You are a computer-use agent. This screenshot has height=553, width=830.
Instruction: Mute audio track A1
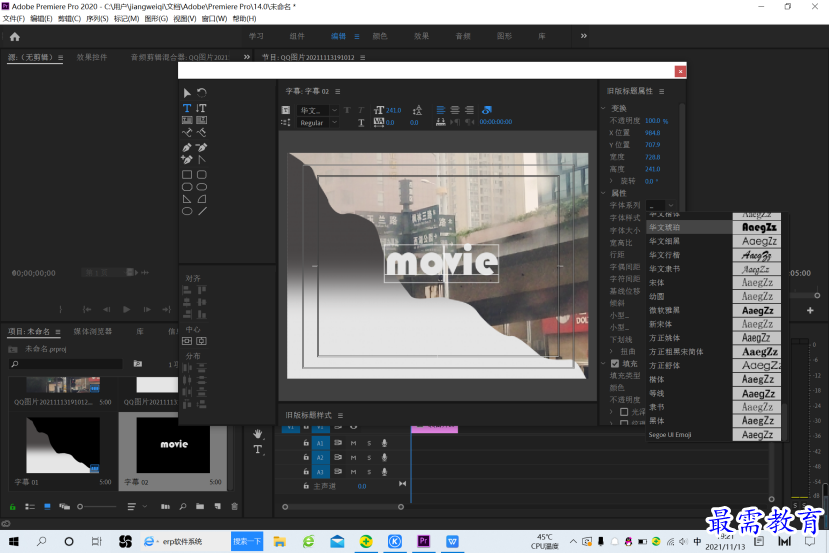(353, 443)
